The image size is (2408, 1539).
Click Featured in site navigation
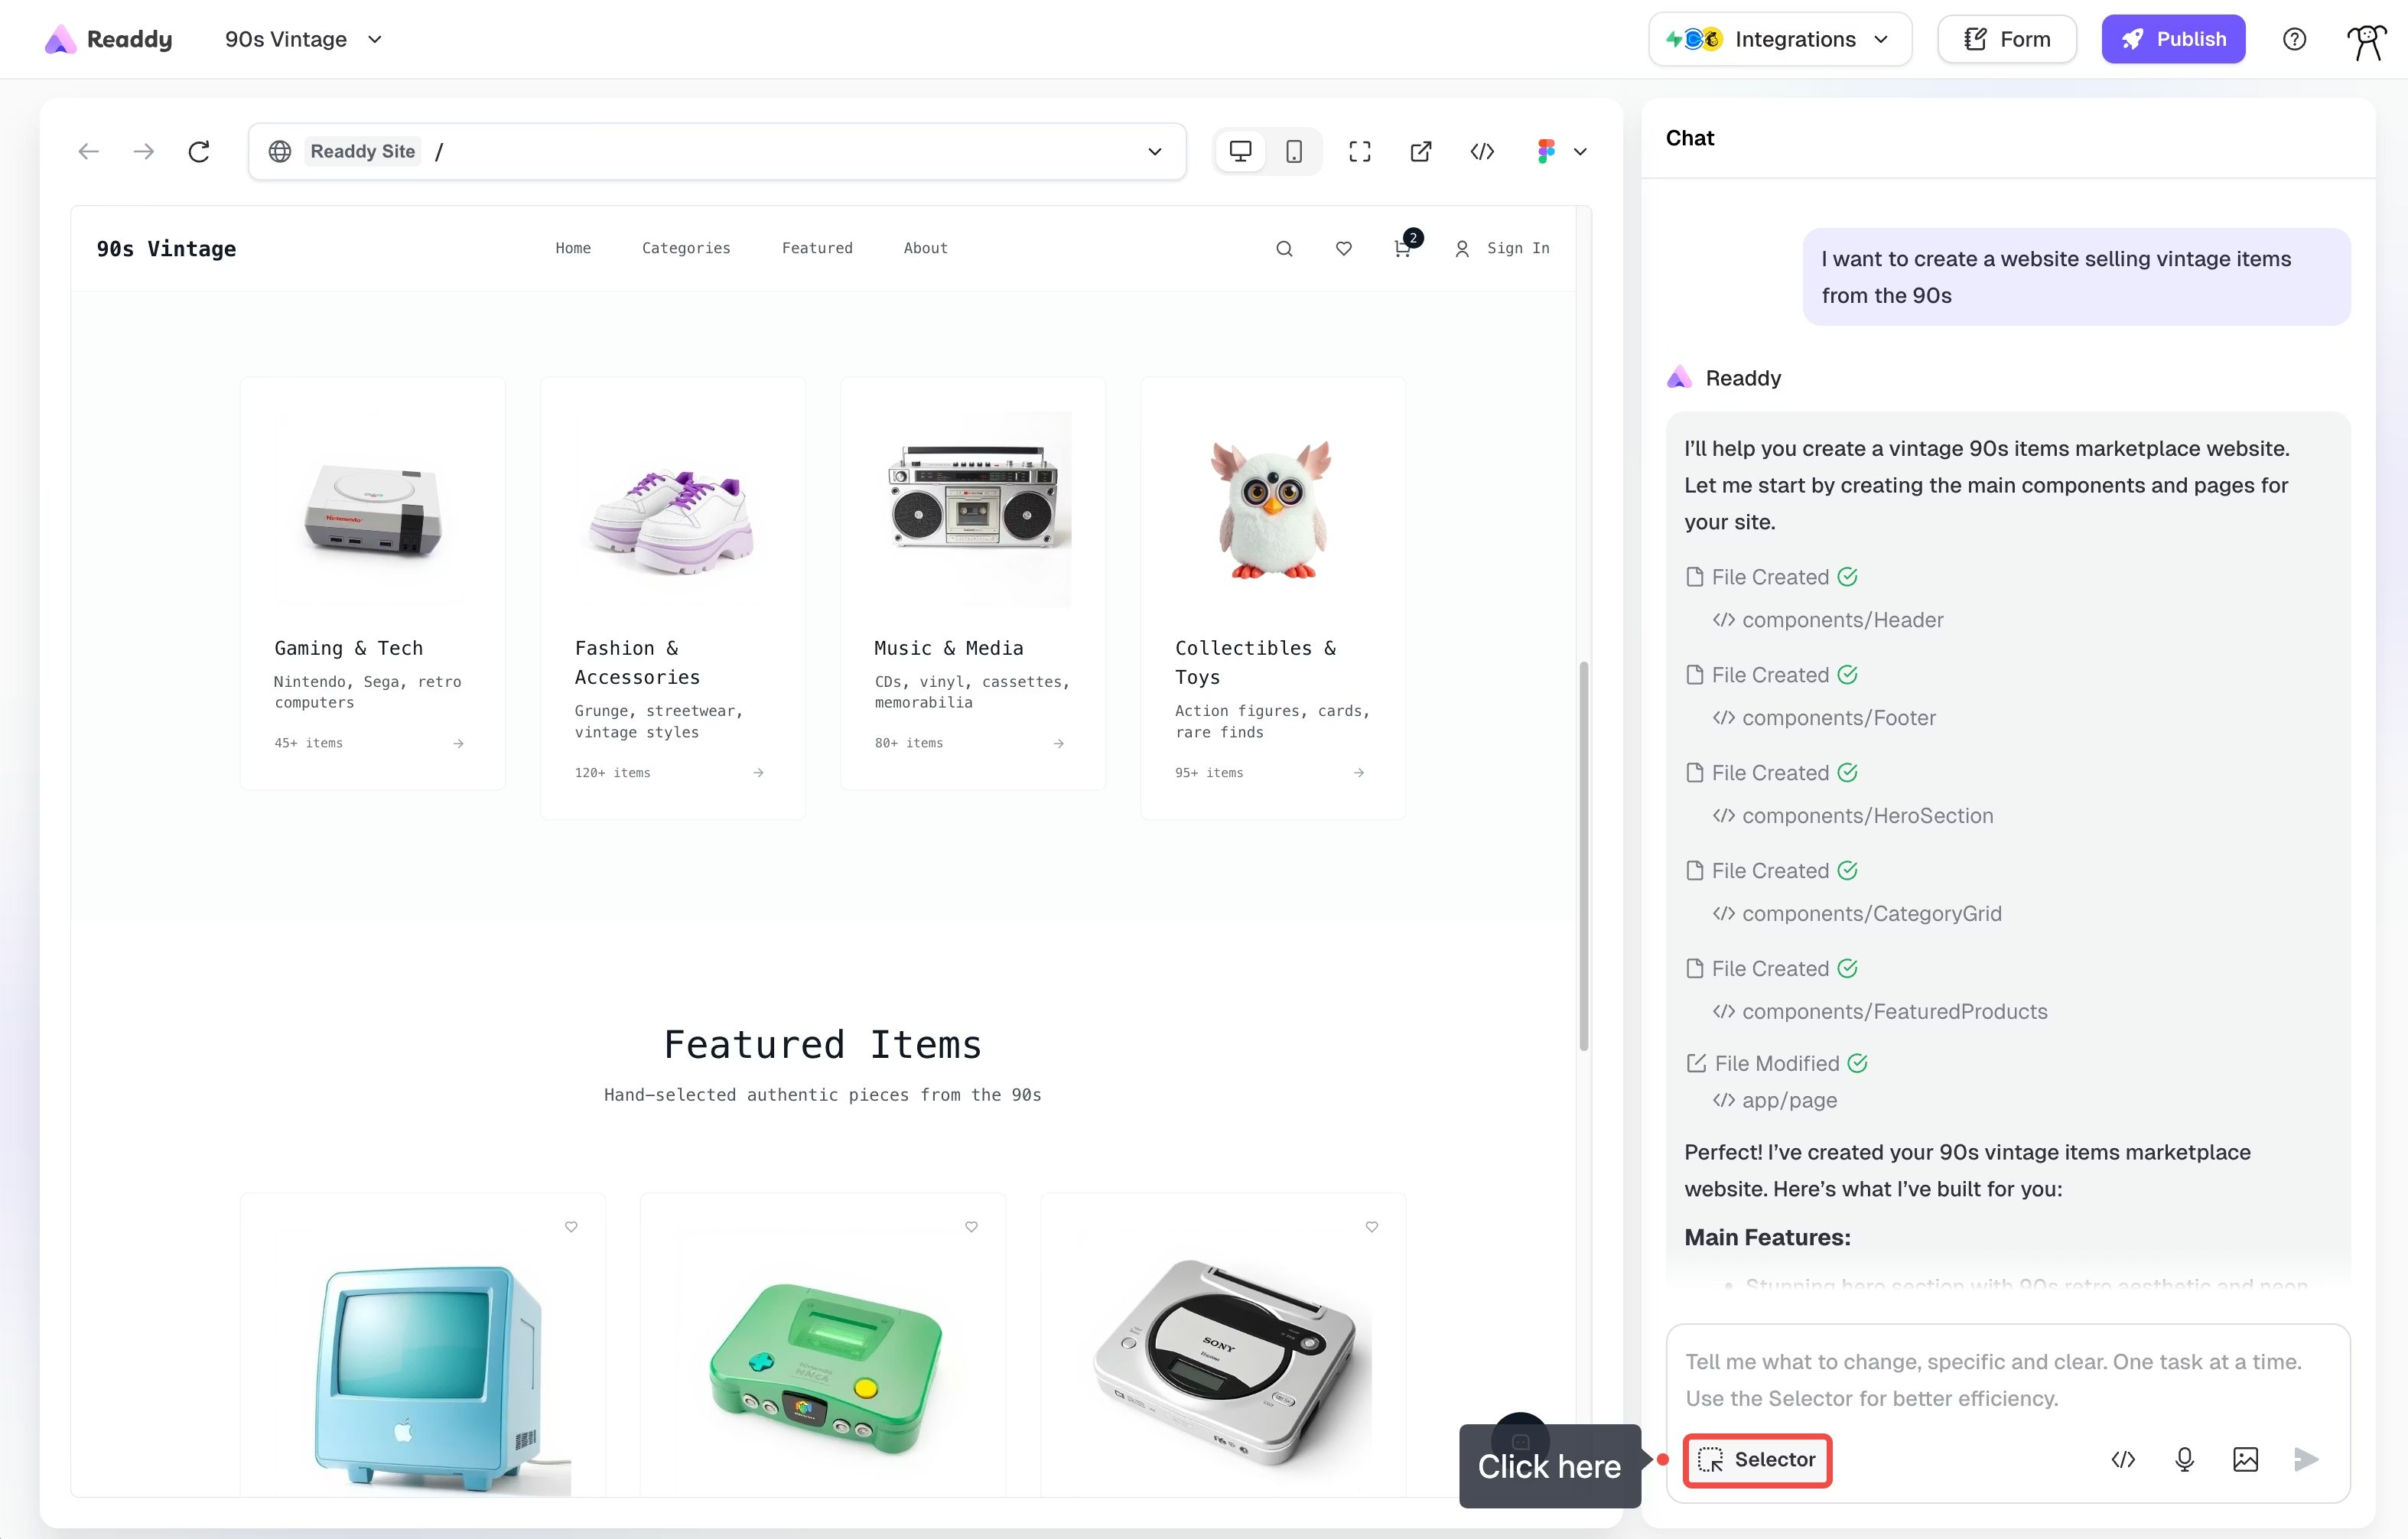[817, 248]
